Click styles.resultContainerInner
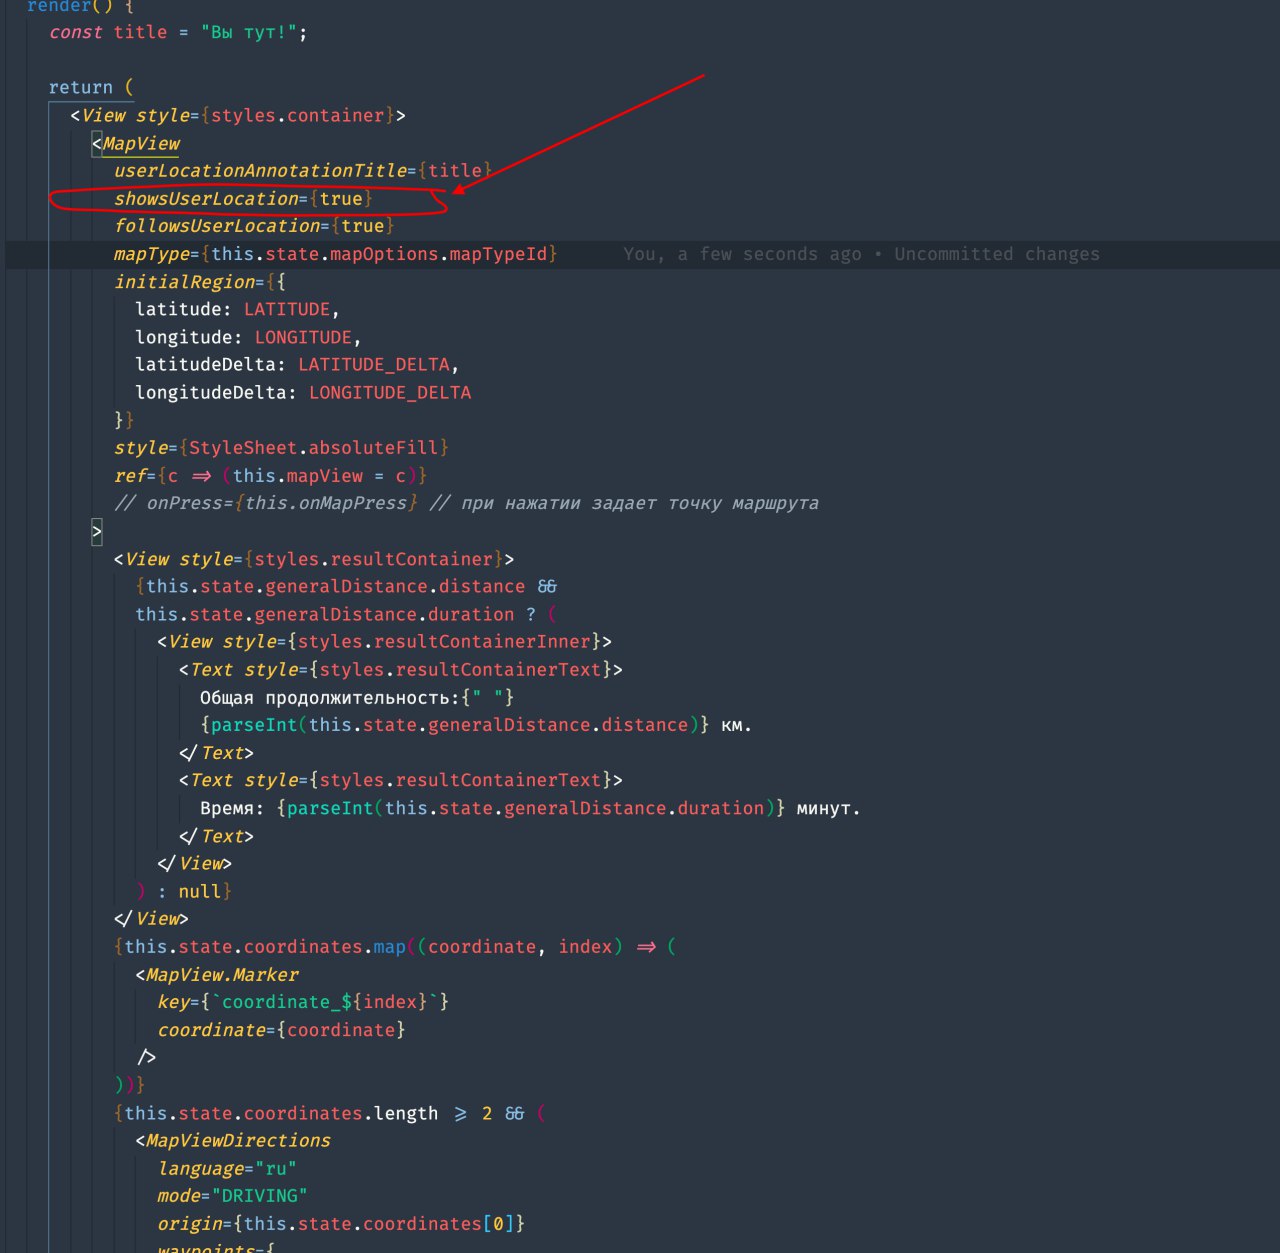1280x1253 pixels. [x=444, y=641]
